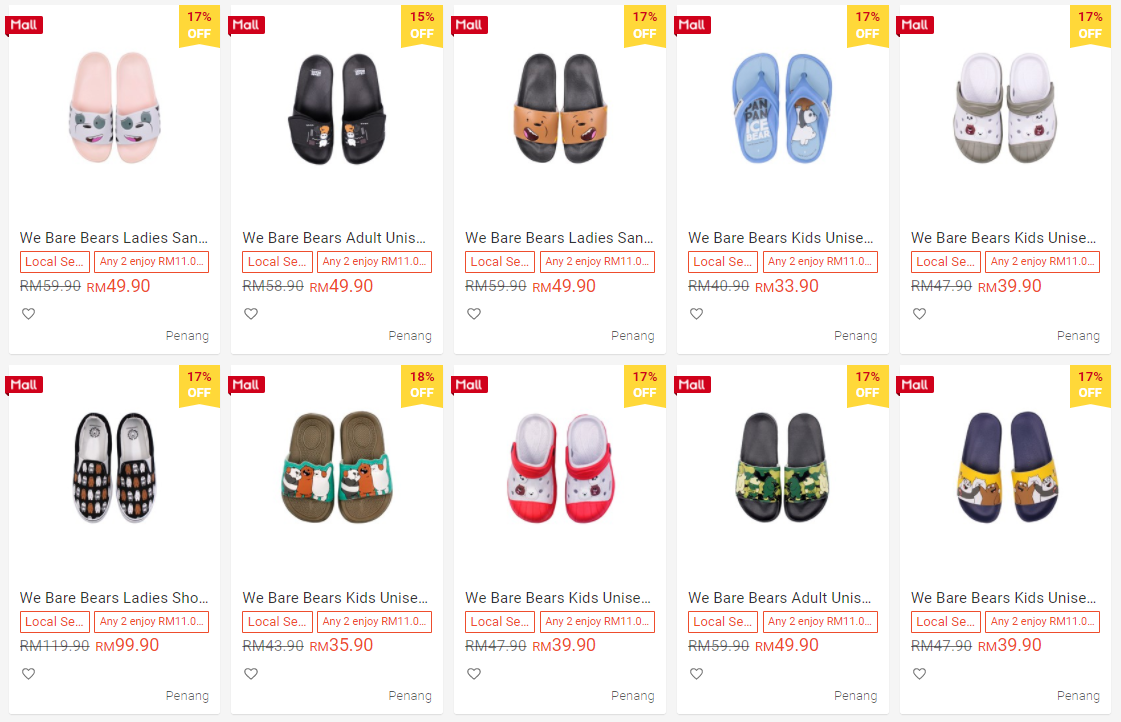The width and height of the screenshot is (1121, 722).
Task: Toggle heart on black adult unisex slides
Action: (x=251, y=314)
